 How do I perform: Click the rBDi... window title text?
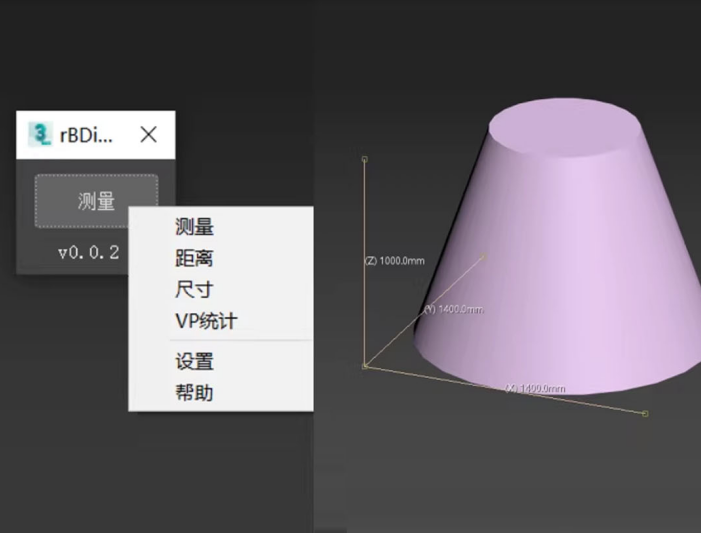(86, 135)
